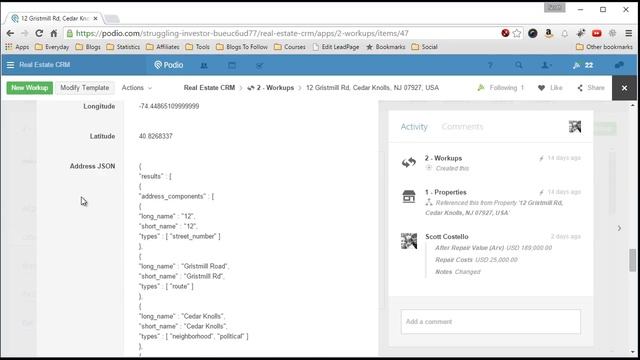
Task: Open the Chrome menu button
Action: click(628, 33)
